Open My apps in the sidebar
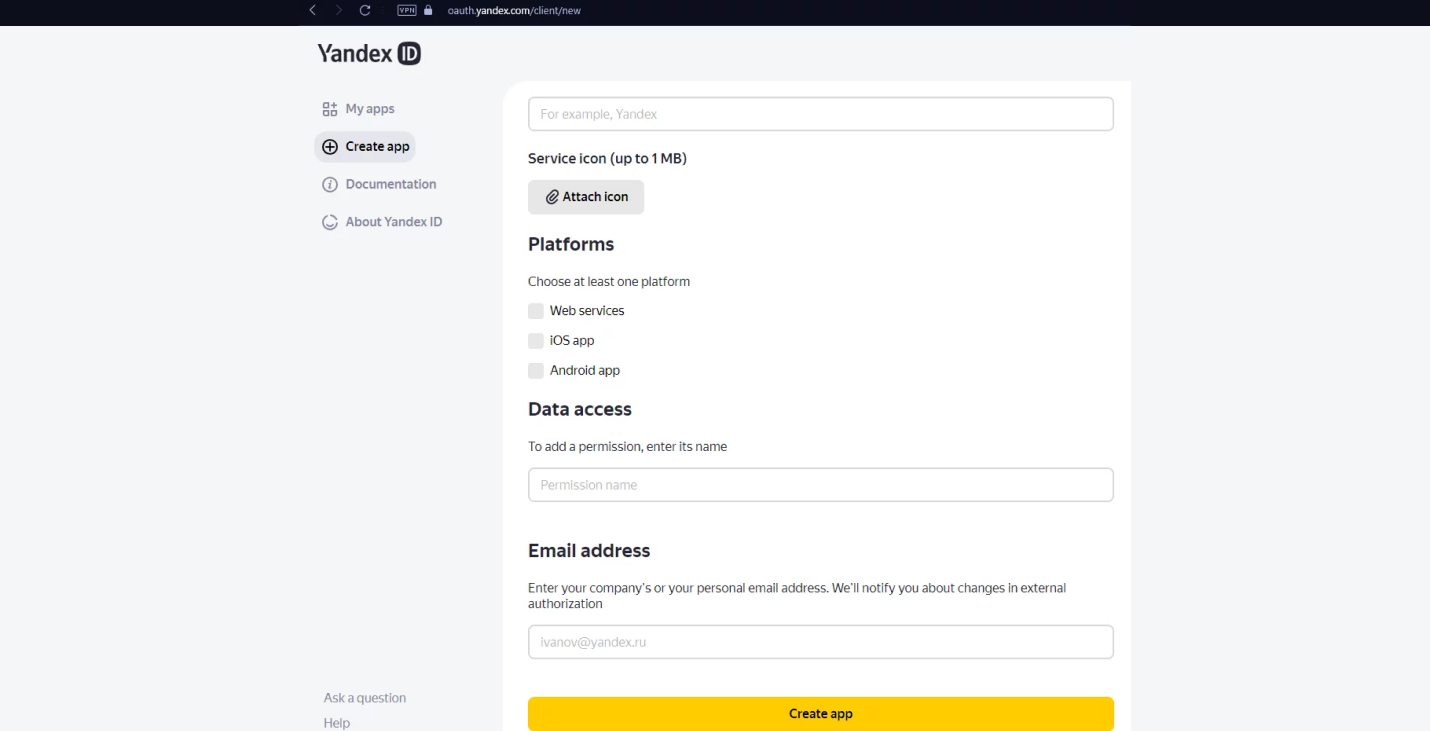Image resolution: width=1430 pixels, height=731 pixels. tap(370, 109)
